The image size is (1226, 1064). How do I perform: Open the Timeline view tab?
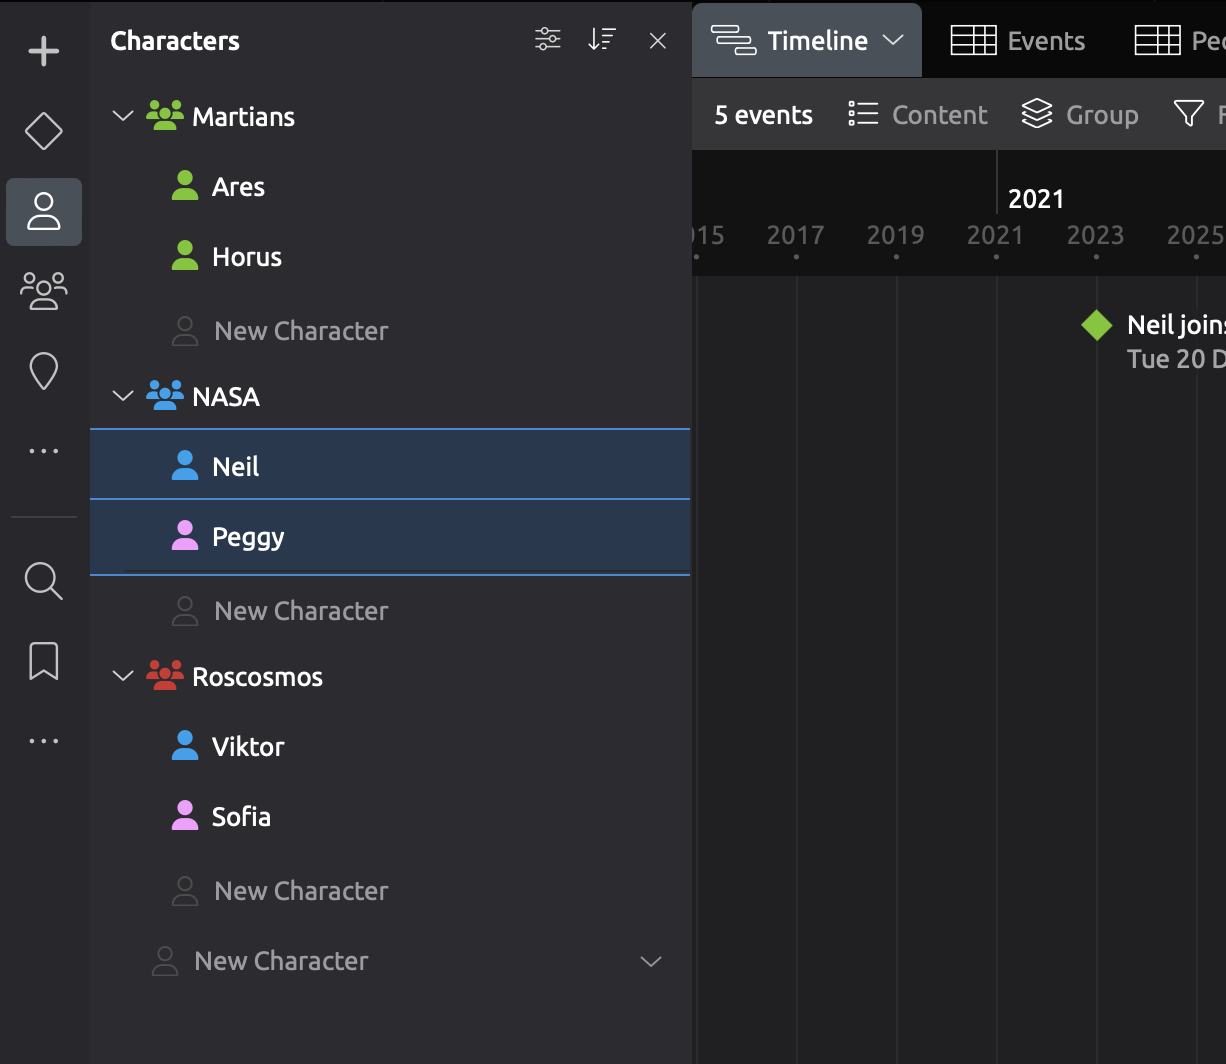pos(806,41)
